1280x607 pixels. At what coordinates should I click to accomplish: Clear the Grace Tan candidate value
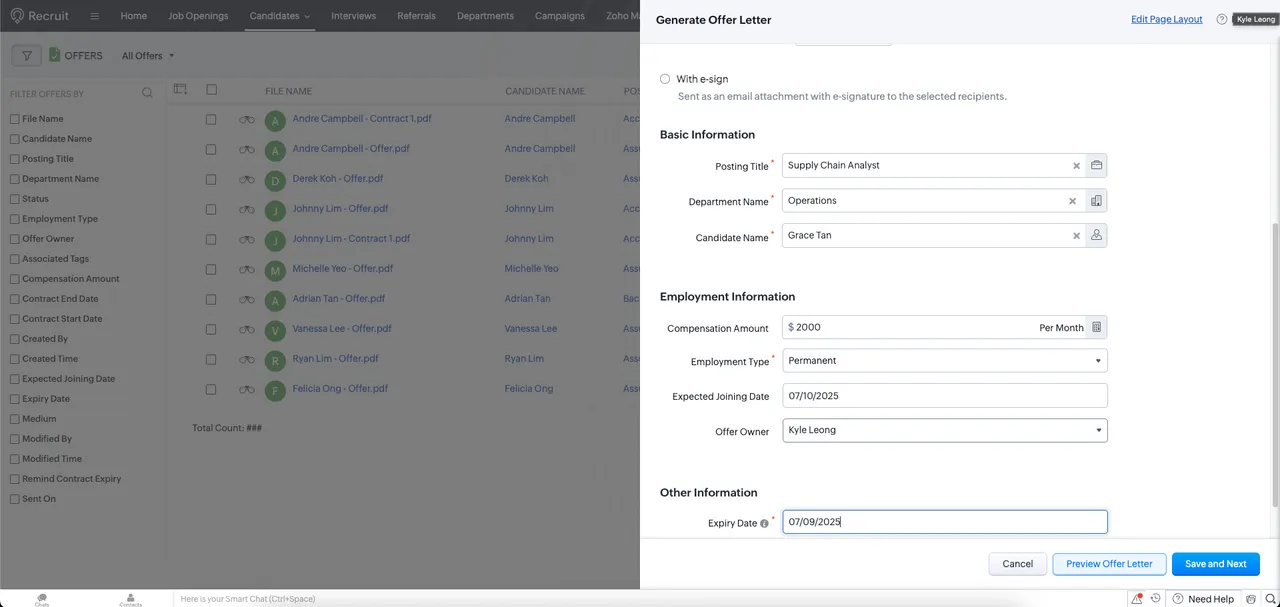pos(1076,236)
